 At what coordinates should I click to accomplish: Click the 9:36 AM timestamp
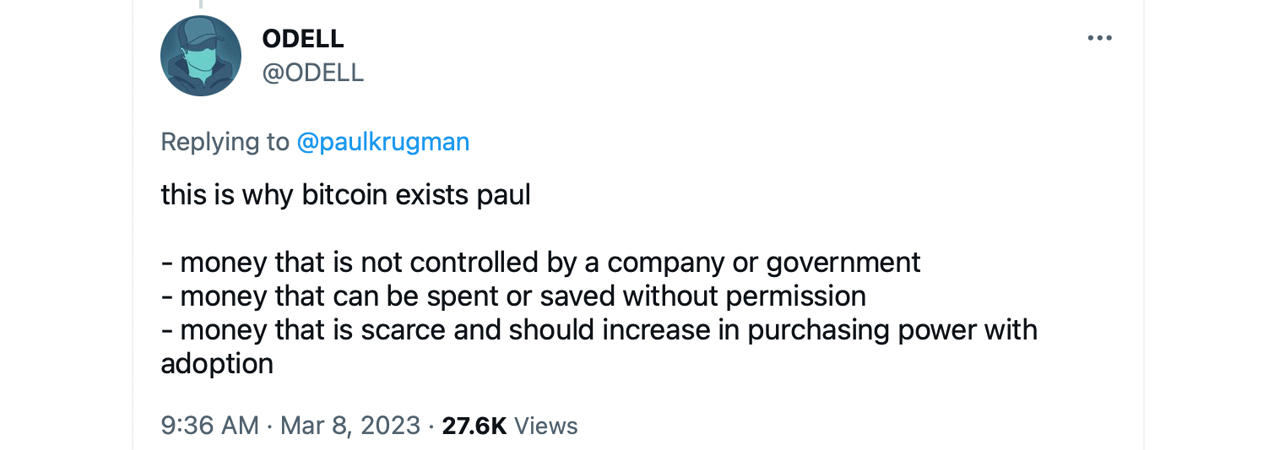click(210, 425)
